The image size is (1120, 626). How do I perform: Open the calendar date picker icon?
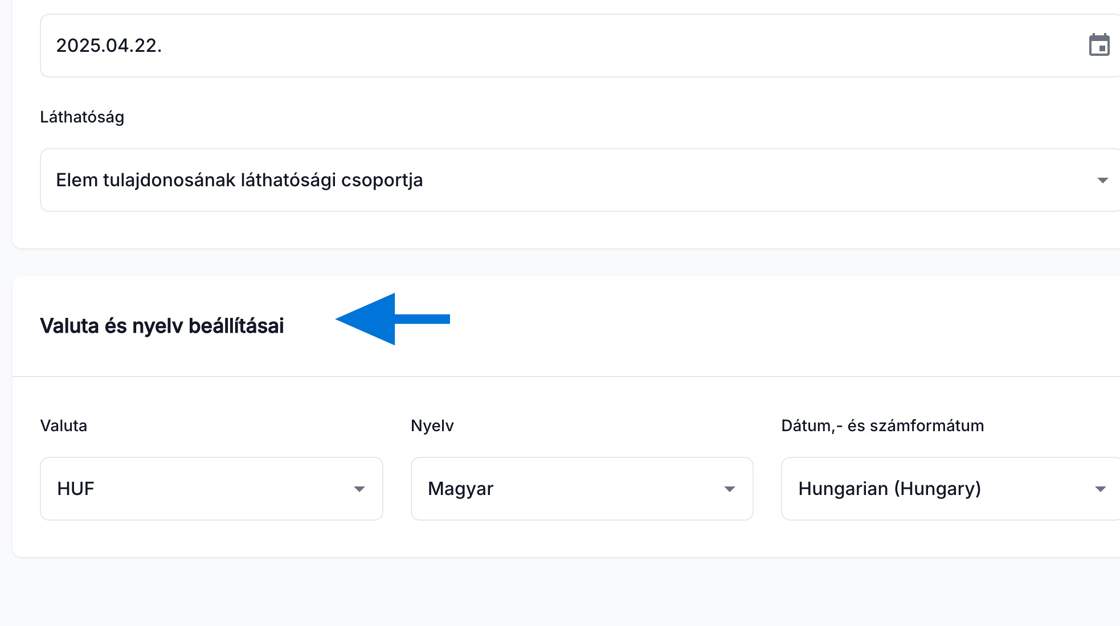tap(1099, 45)
